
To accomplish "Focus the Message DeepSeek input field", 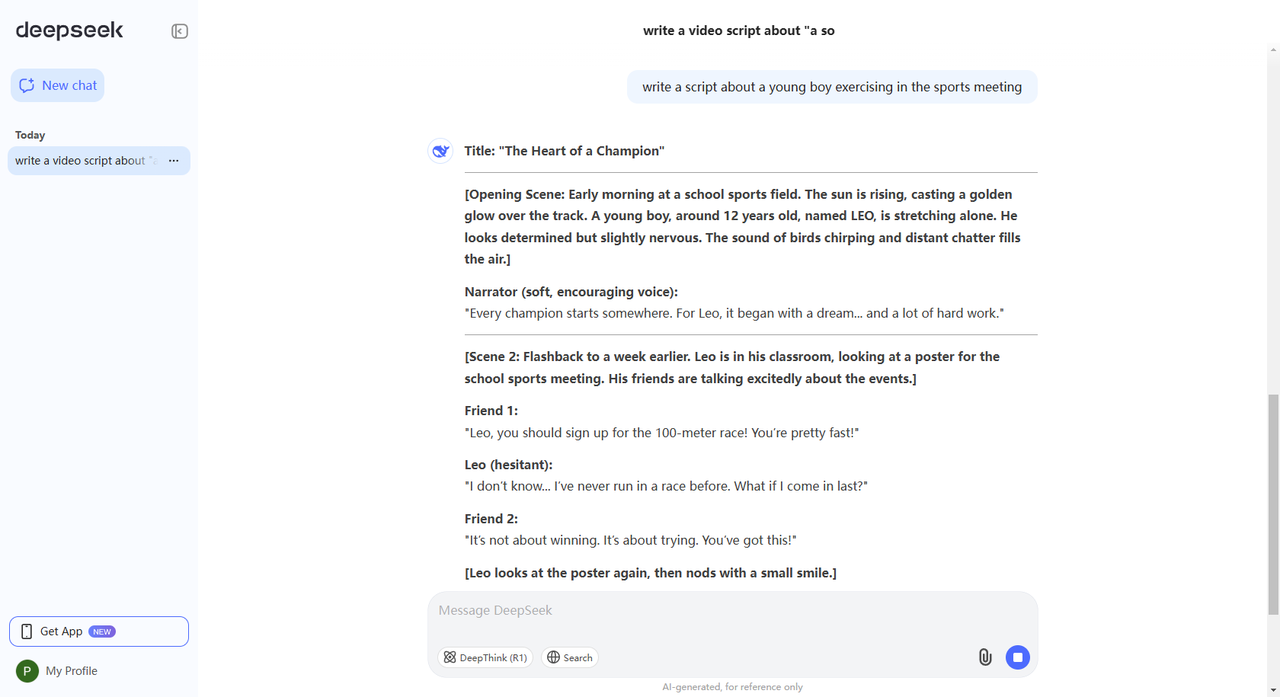I will point(732,610).
